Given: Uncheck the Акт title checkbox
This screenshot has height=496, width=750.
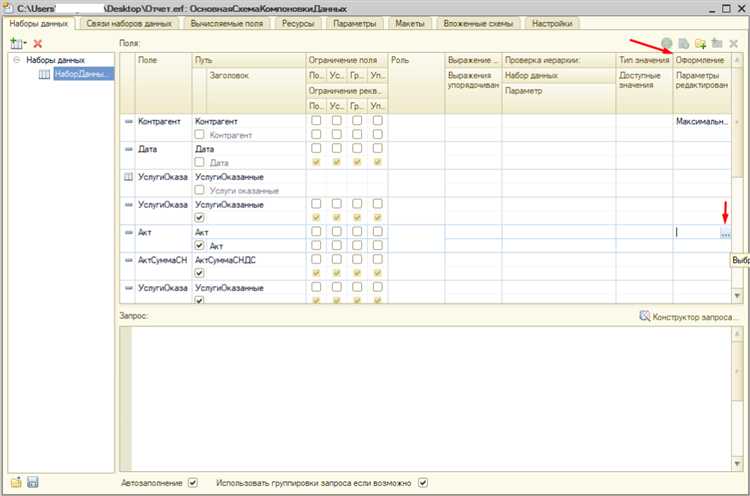Looking at the screenshot, I should [199, 245].
